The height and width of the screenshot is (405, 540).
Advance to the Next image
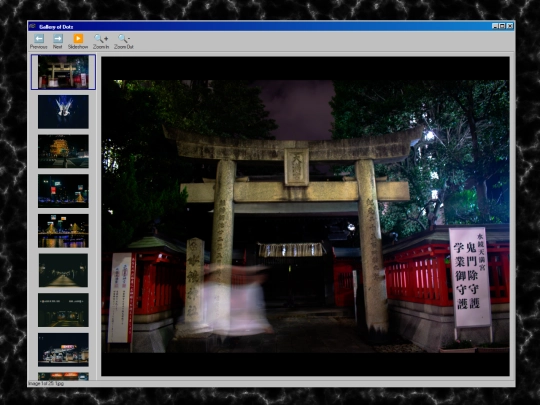[58, 42]
